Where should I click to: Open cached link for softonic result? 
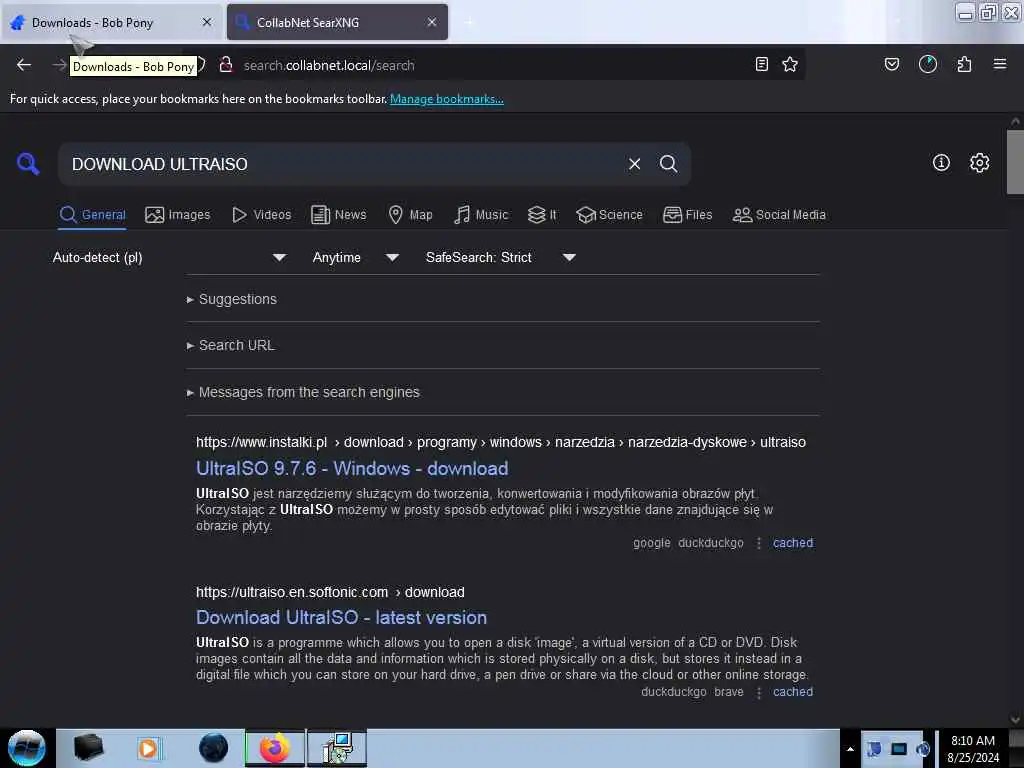793,692
